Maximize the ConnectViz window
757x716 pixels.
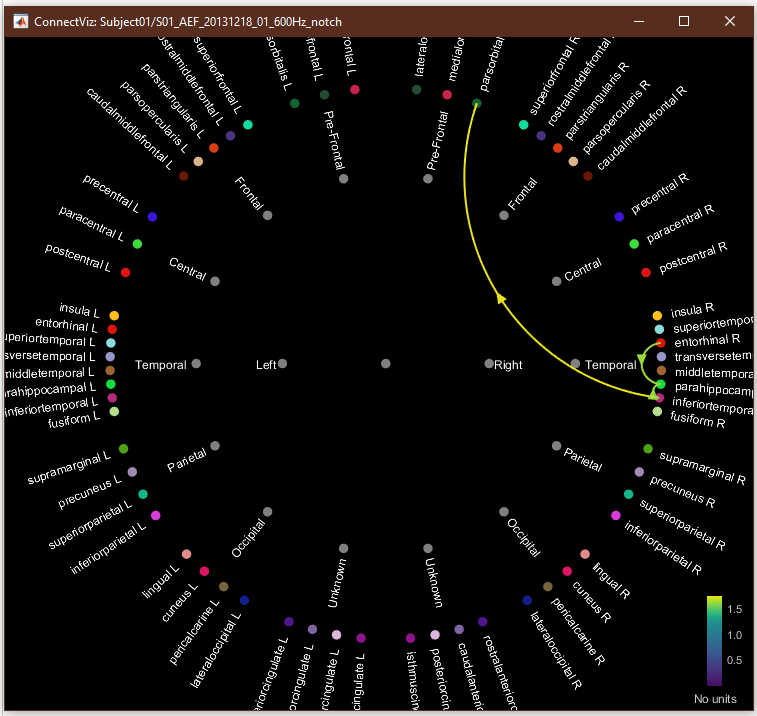(684, 21)
